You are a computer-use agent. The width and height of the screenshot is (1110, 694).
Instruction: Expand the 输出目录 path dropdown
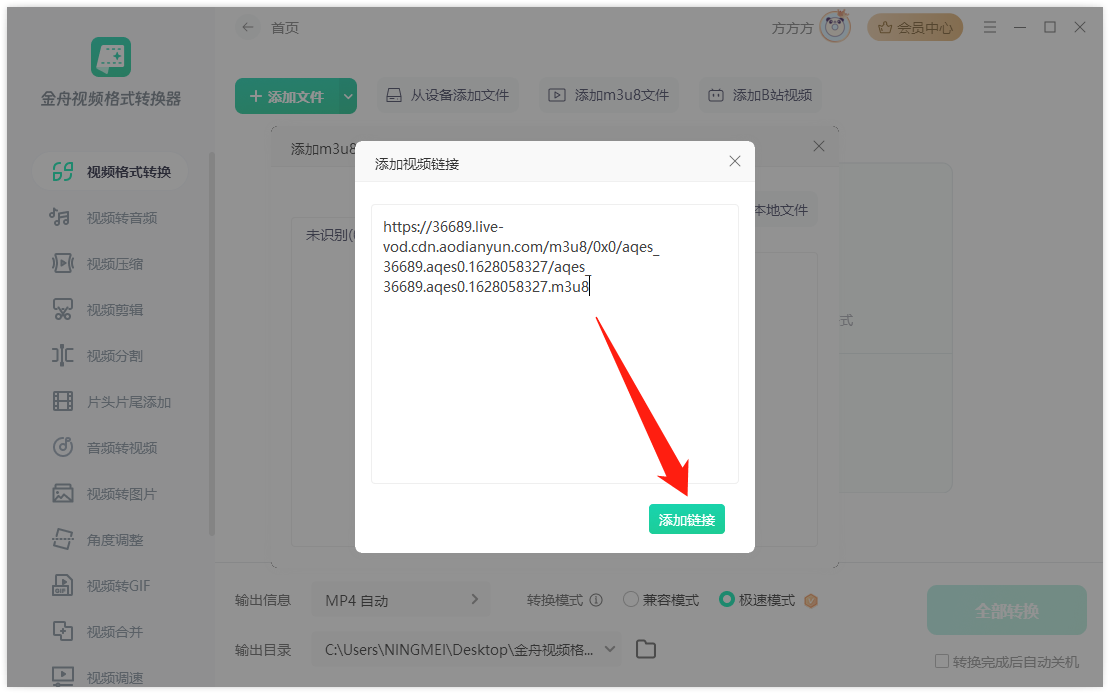point(610,649)
